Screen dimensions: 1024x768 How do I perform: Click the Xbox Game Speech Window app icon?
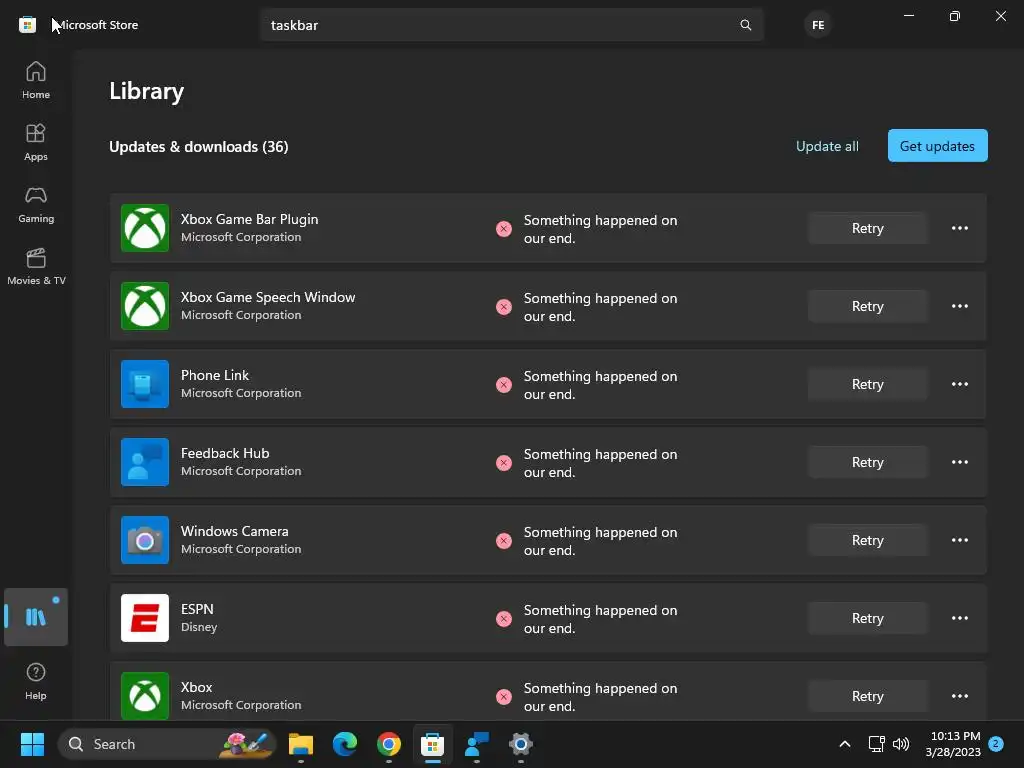tap(145, 306)
